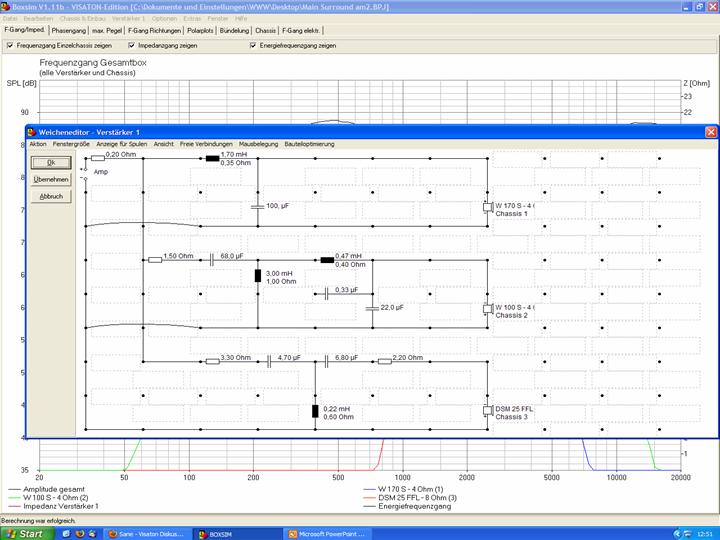Expand the Mausbelegung menu

pos(258,144)
